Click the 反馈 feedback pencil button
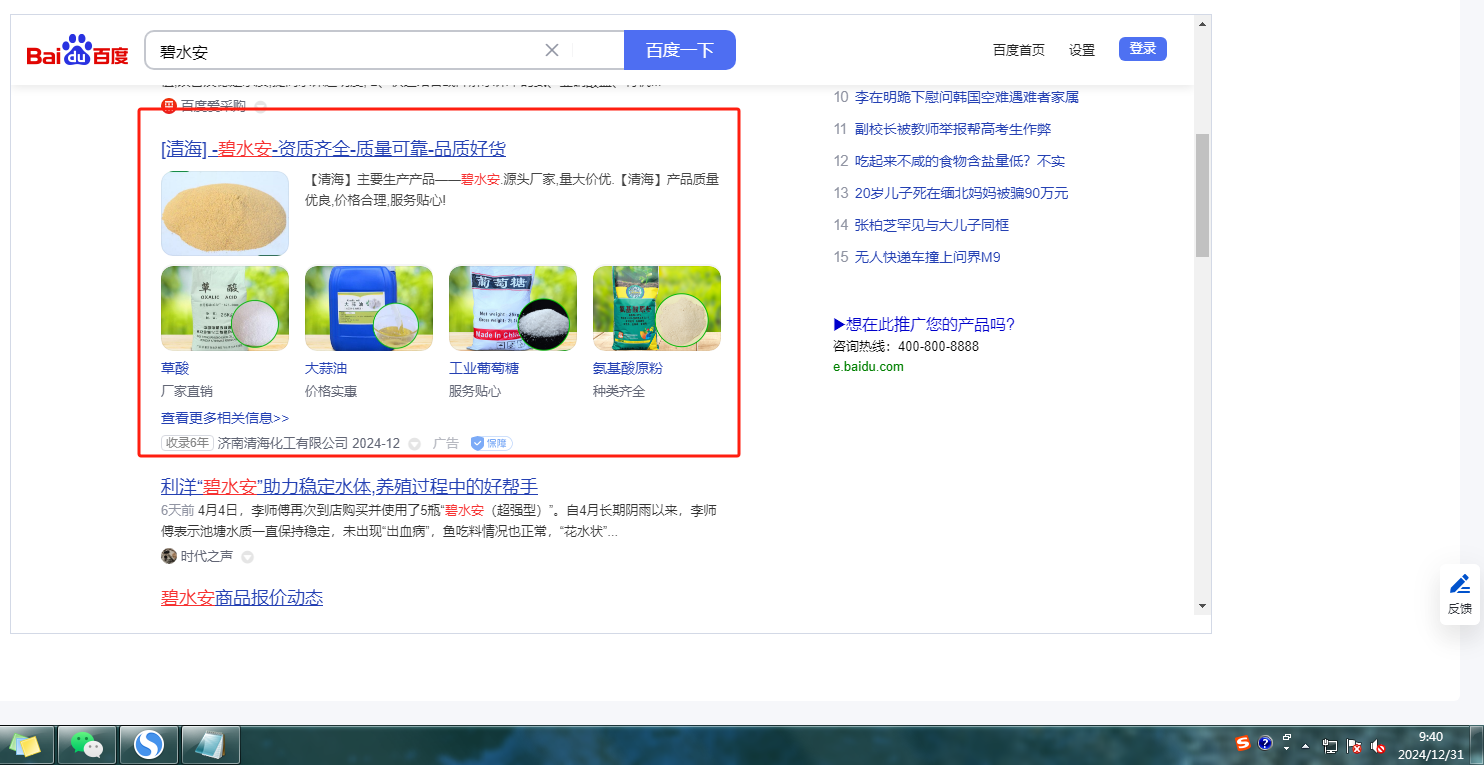The height and width of the screenshot is (765, 1484). [x=1460, y=594]
